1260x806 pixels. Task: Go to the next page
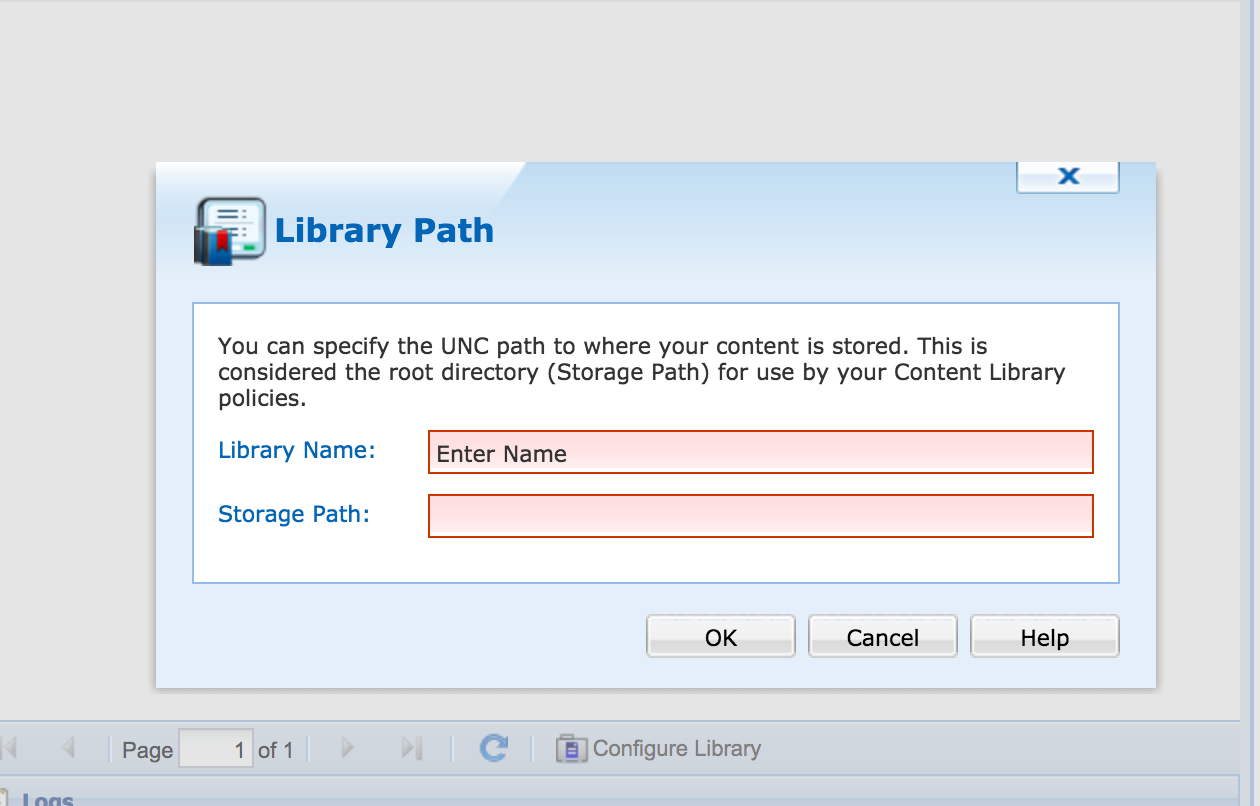(347, 748)
